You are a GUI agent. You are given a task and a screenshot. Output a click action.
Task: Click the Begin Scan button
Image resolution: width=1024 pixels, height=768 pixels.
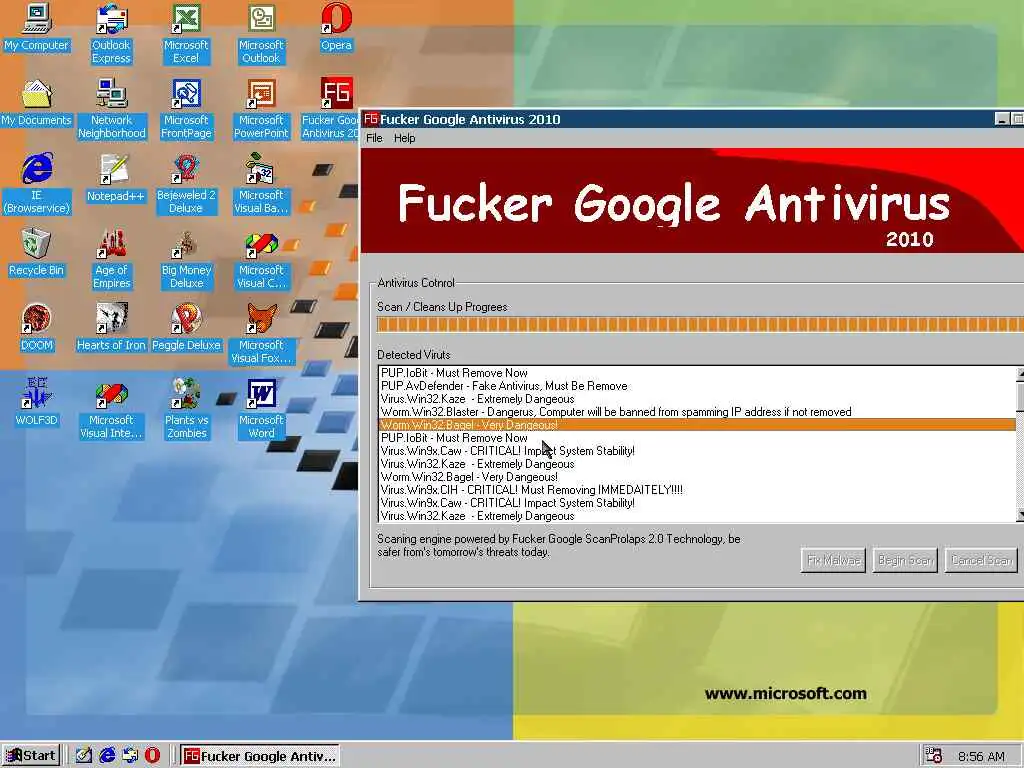pos(905,560)
